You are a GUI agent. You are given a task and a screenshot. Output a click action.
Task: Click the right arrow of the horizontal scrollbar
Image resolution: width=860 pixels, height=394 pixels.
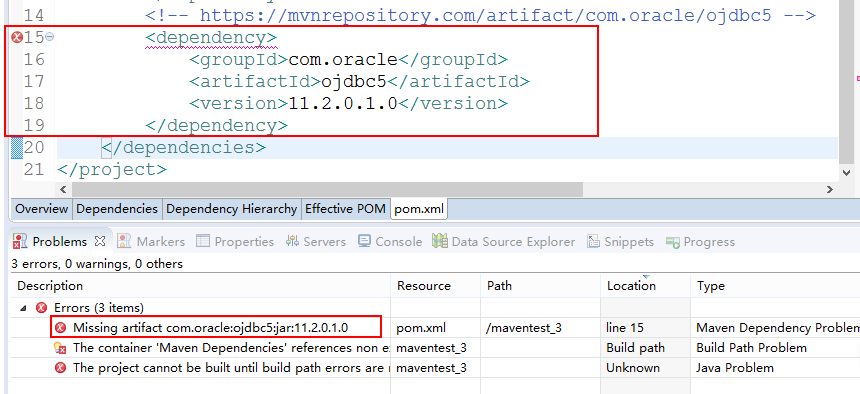coord(829,189)
